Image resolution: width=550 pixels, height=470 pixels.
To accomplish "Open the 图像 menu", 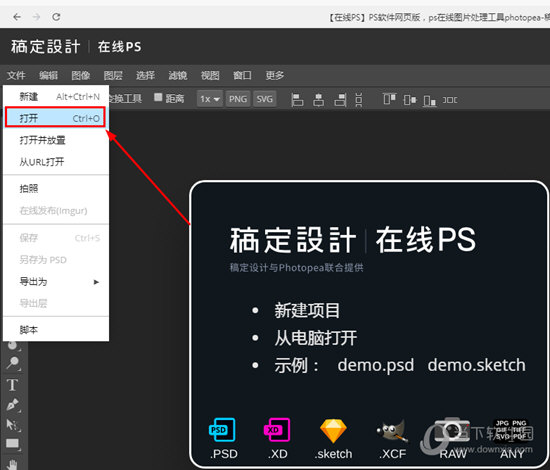I will (x=81, y=75).
